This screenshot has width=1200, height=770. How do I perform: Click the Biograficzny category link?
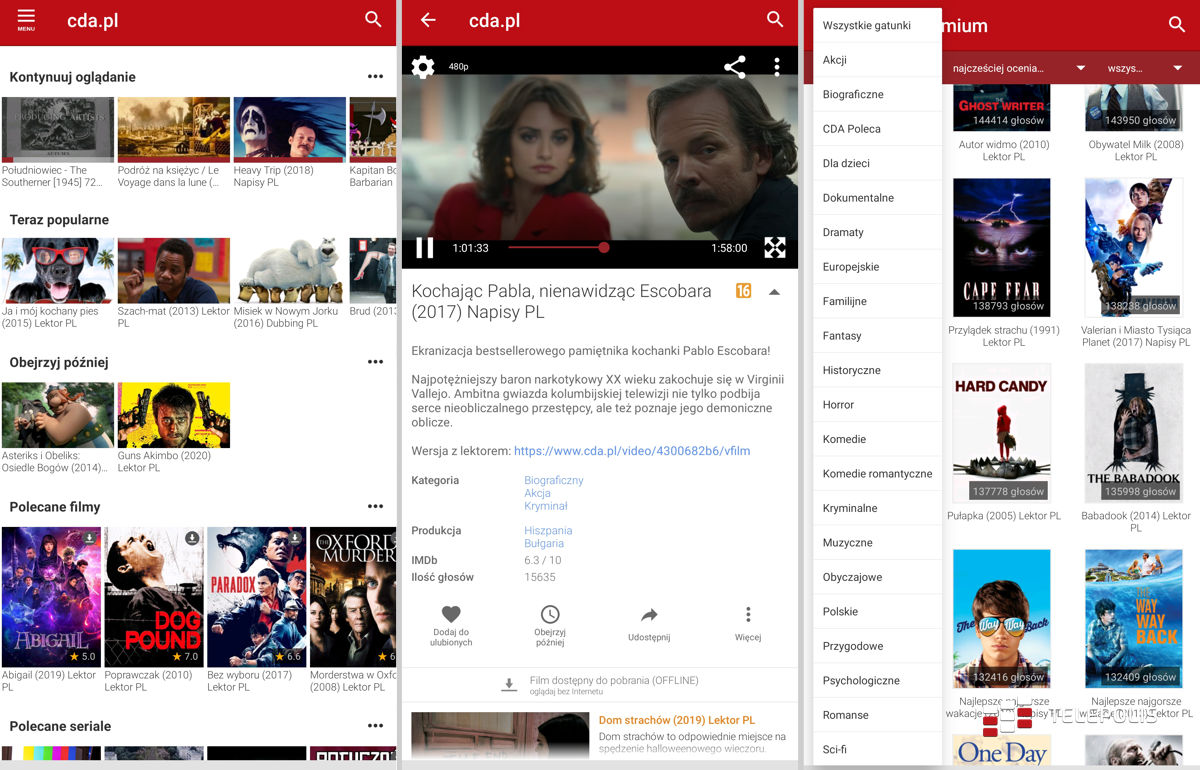(553, 480)
